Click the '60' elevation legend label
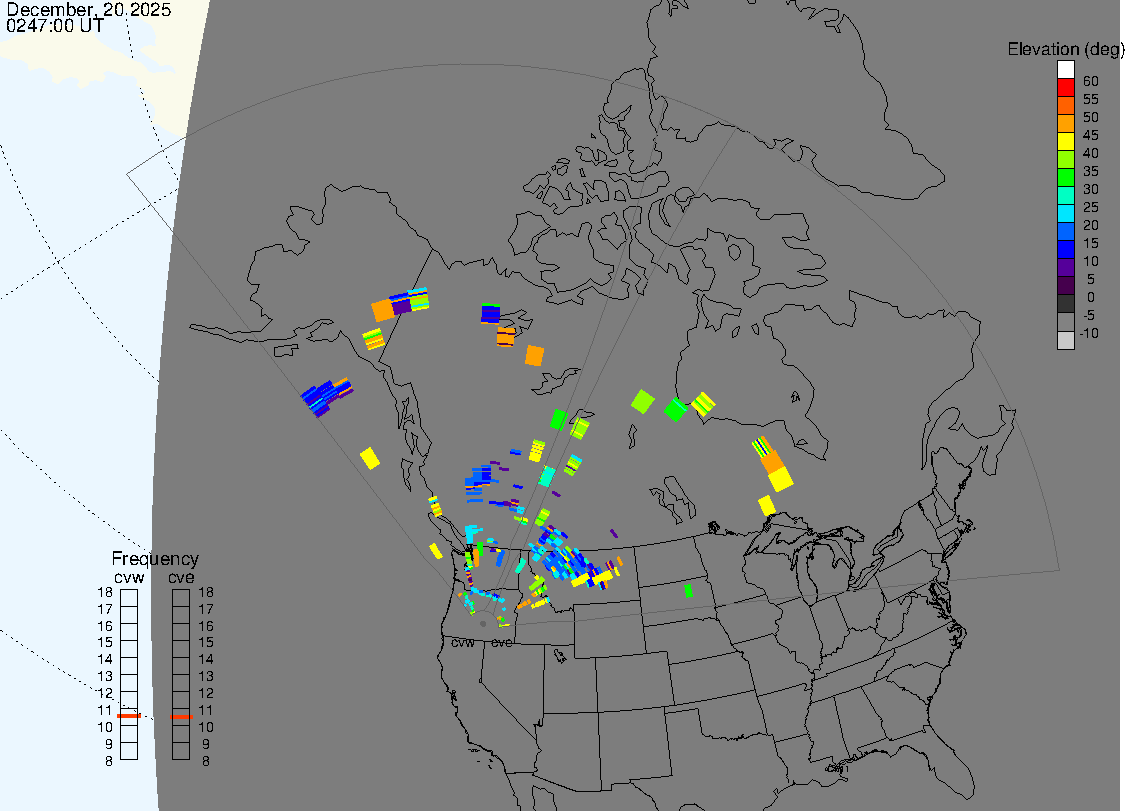 click(x=1091, y=81)
